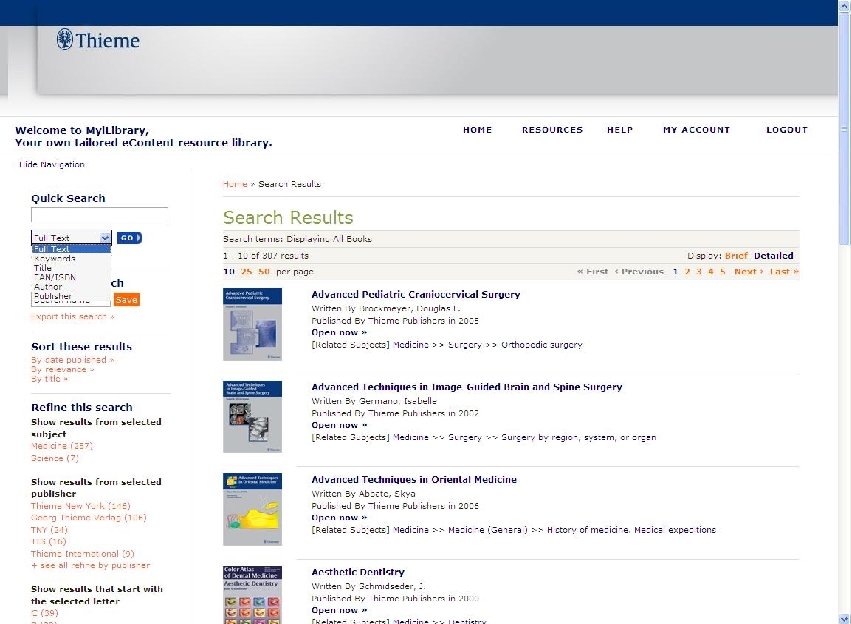Go to results page 3
Image resolution: width=851 pixels, height=624 pixels.
pos(699,271)
